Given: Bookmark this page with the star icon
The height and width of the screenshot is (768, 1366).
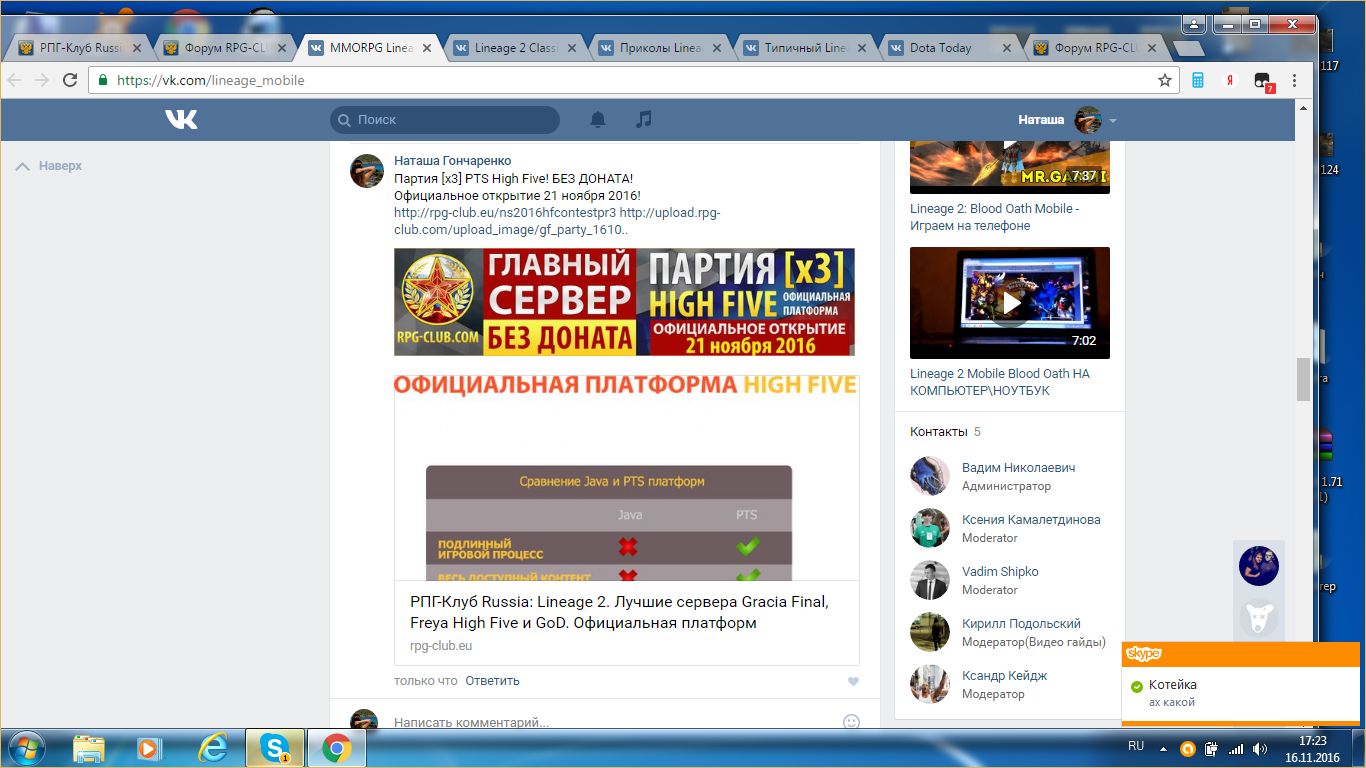Looking at the screenshot, I should click(1165, 80).
